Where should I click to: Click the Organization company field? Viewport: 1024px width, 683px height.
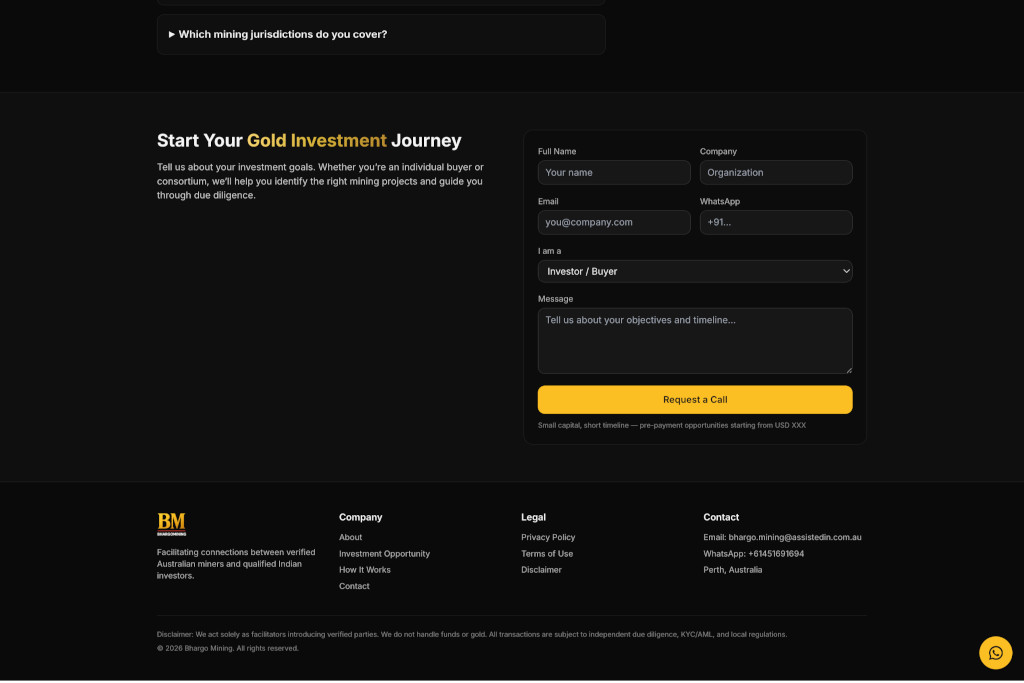(x=776, y=172)
